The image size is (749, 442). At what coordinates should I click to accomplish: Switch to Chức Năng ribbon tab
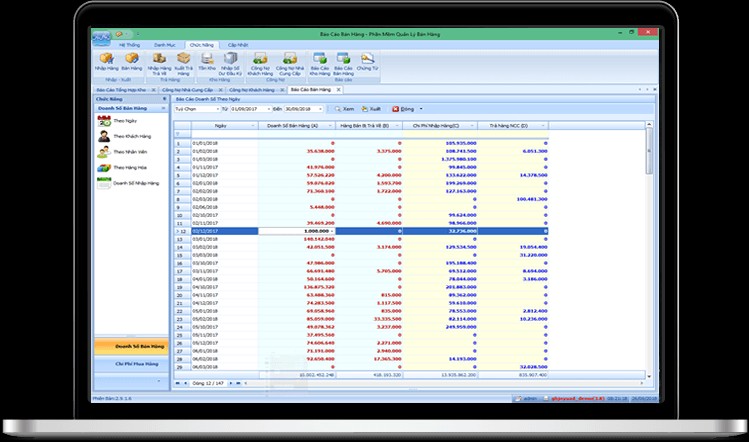pos(202,45)
